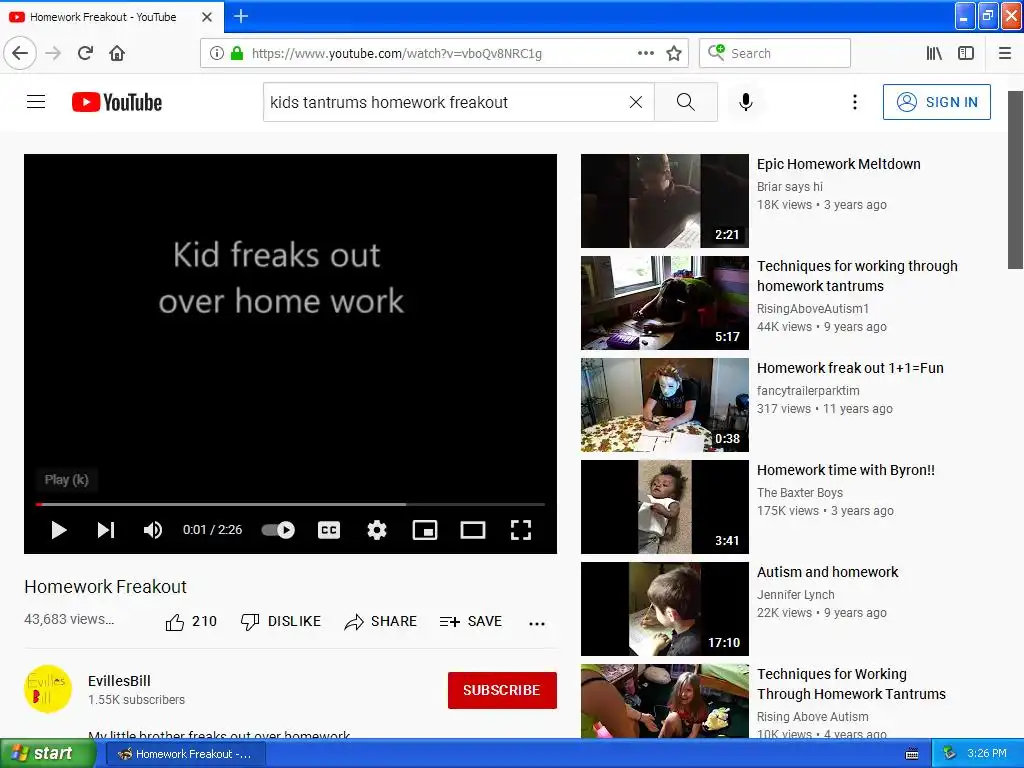
Task: Click the 3:26 PM taskbar clock
Action: pyautogui.click(x=987, y=754)
